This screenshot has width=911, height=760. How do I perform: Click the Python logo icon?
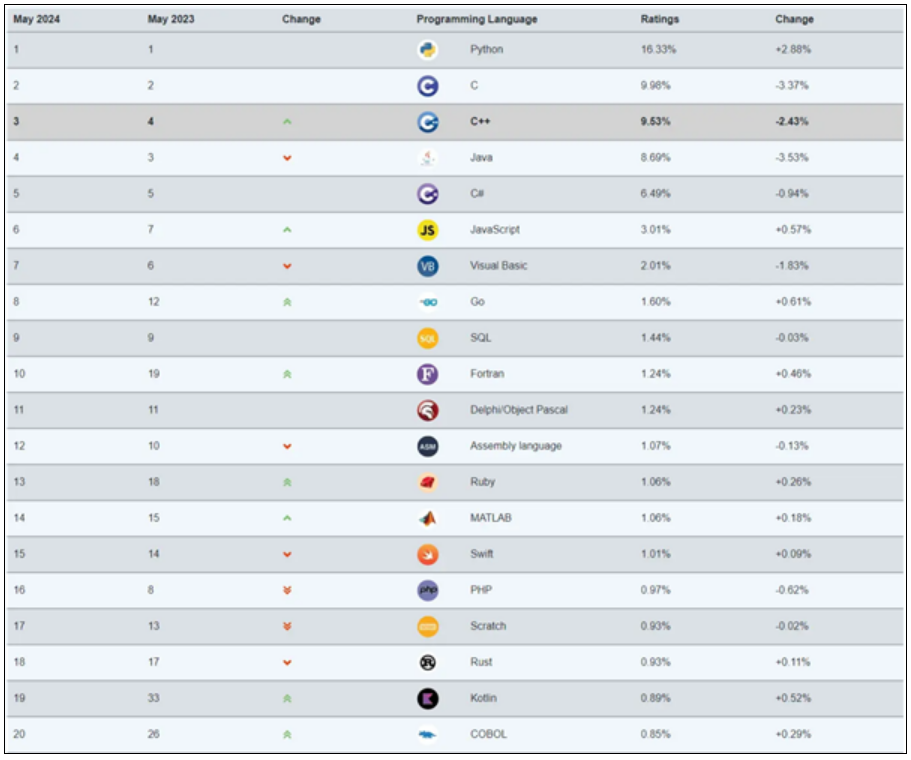(428, 50)
